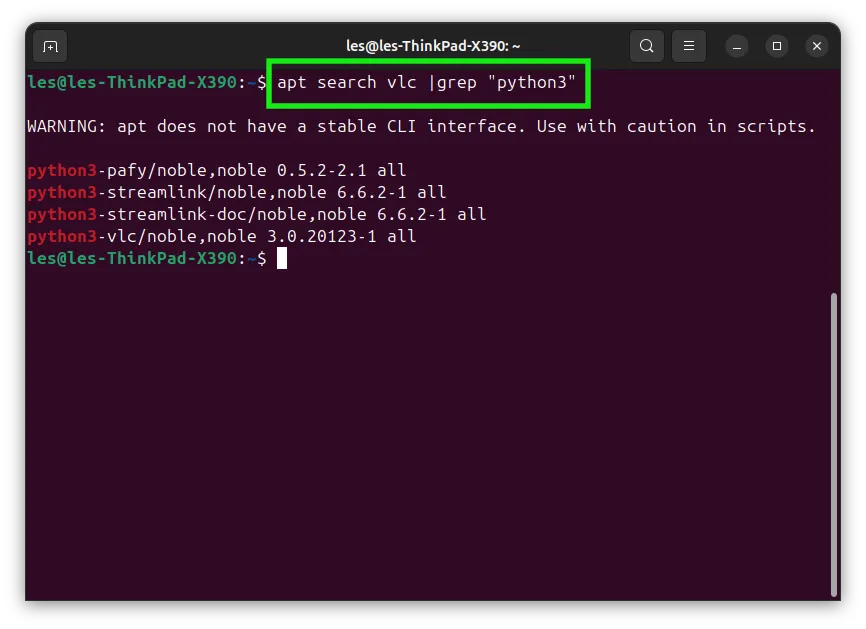Close the terminal window

817,46
